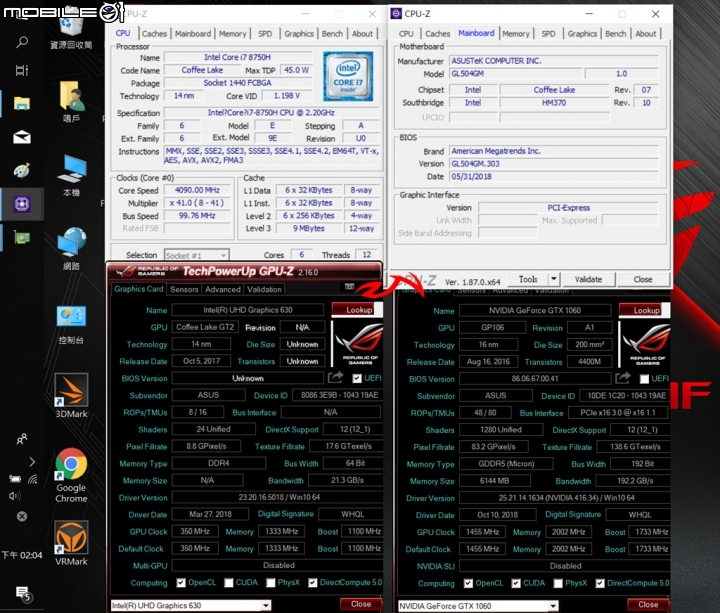Open Task View on the taskbar

[x=22, y=70]
